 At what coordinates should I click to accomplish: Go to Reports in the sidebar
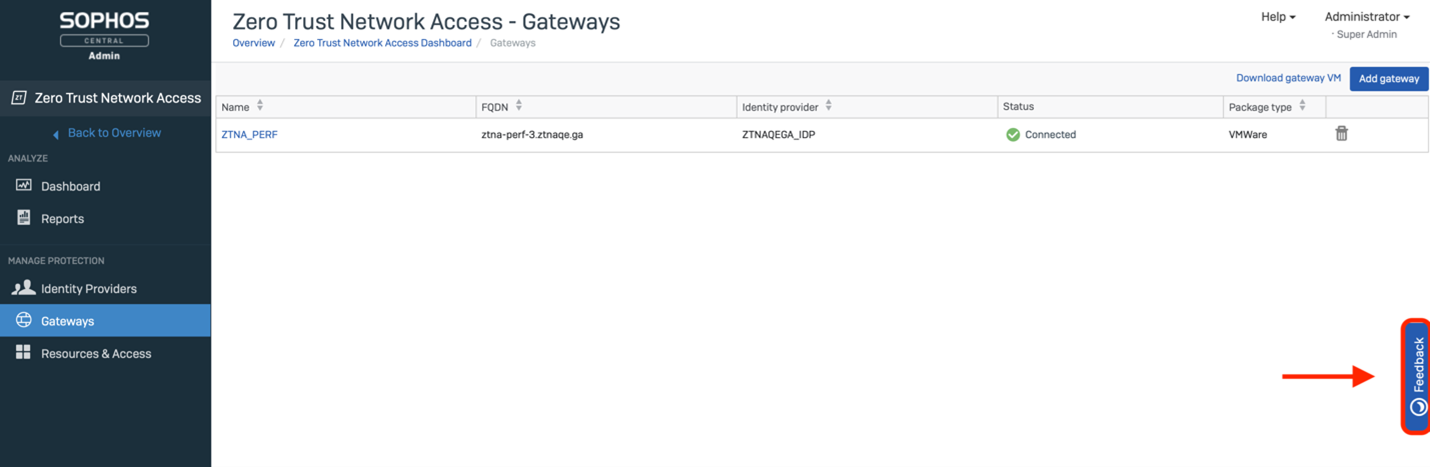click(62, 219)
